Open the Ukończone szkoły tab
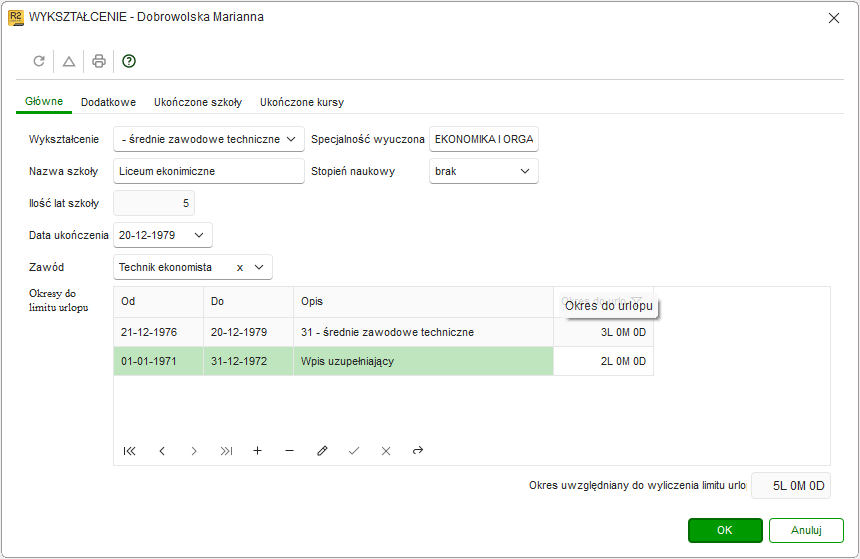This screenshot has height=559, width=860. point(197,102)
